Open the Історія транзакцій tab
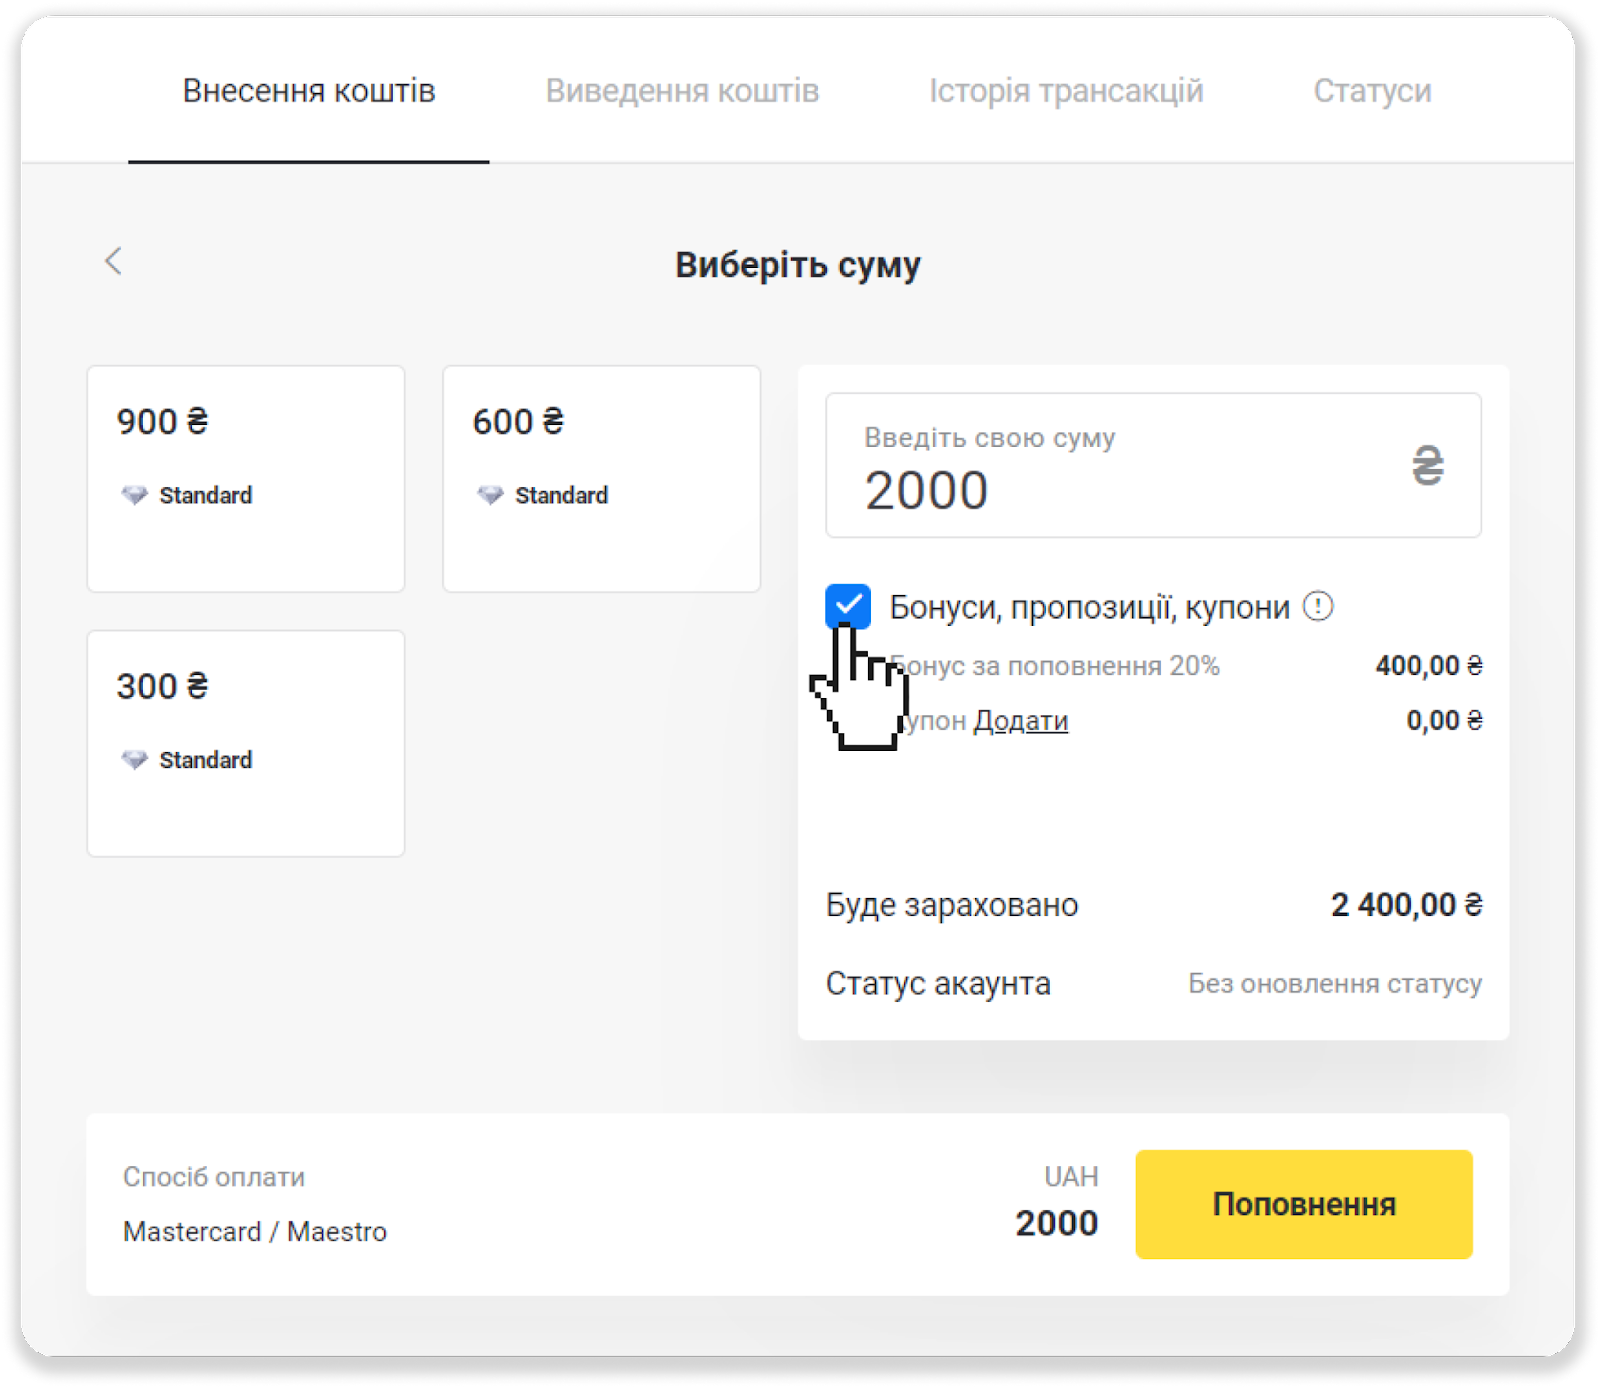 coord(1066,91)
